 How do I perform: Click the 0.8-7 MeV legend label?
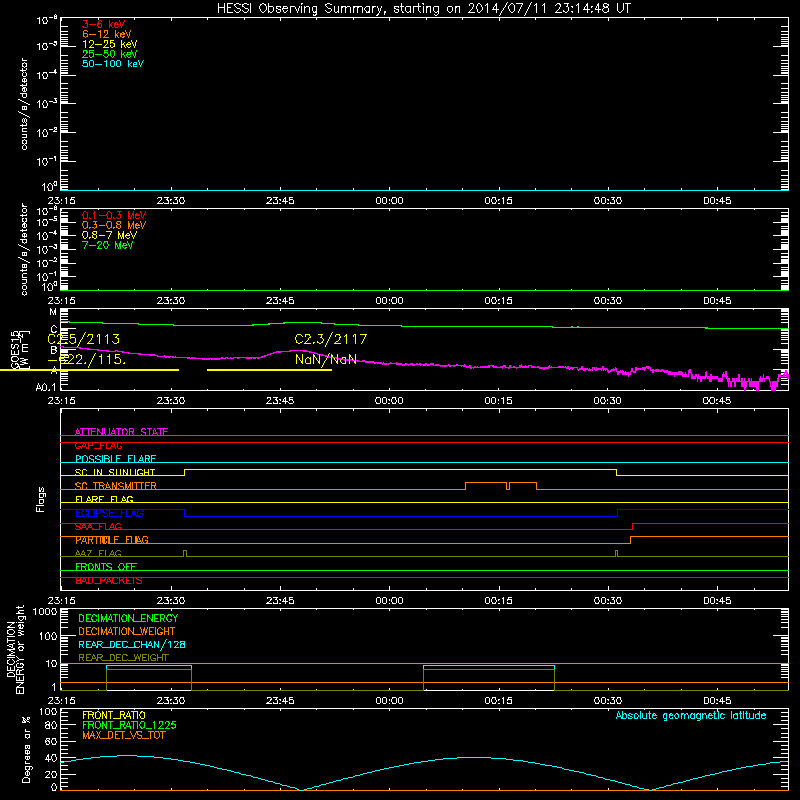109,235
